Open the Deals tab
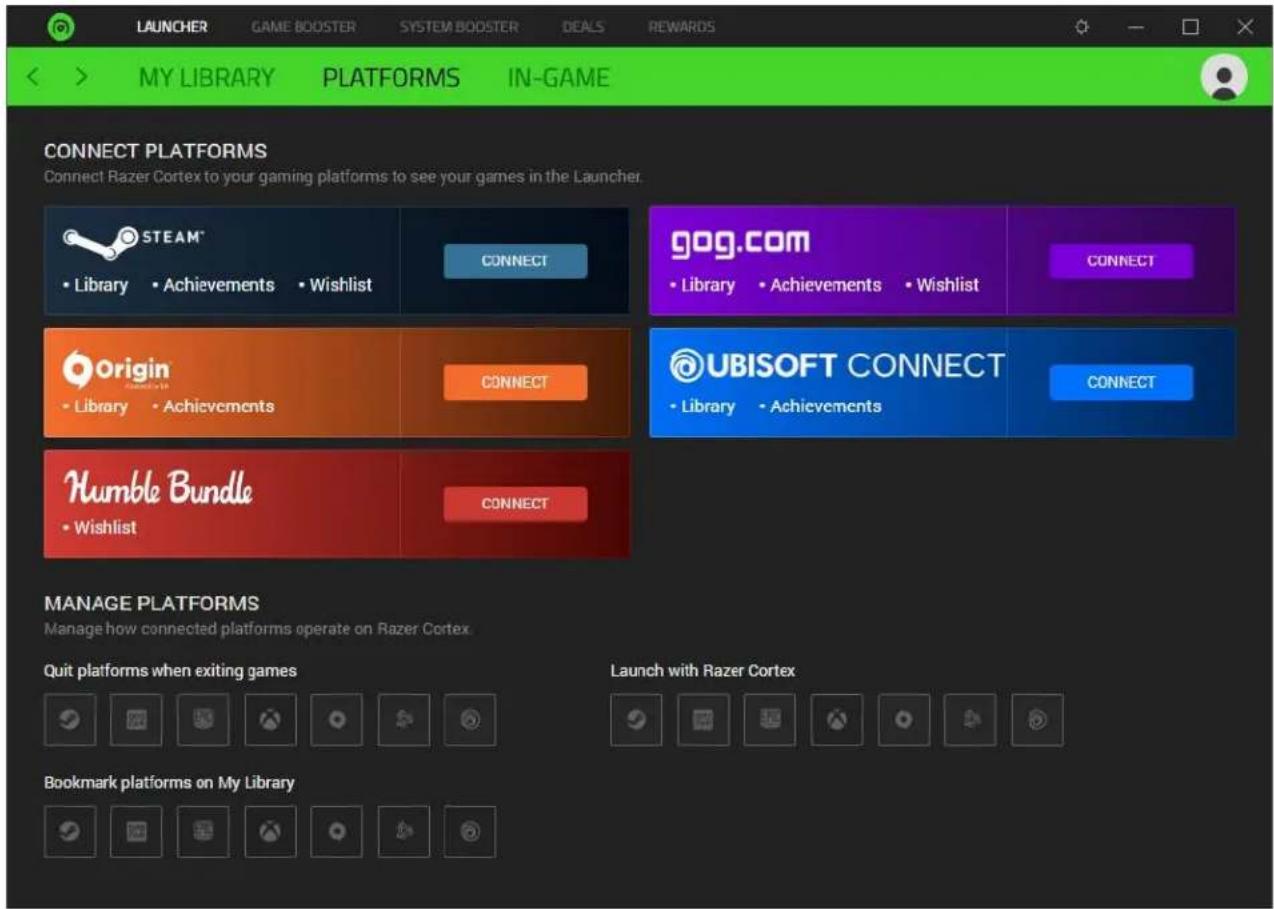Image resolution: width=1274 pixels, height=909 pixels. 583,27
